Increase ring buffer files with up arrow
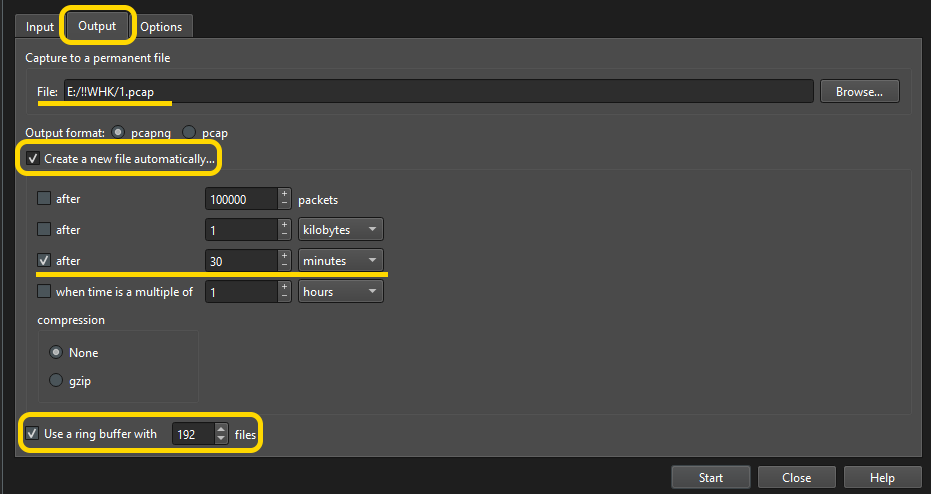 click(221, 429)
